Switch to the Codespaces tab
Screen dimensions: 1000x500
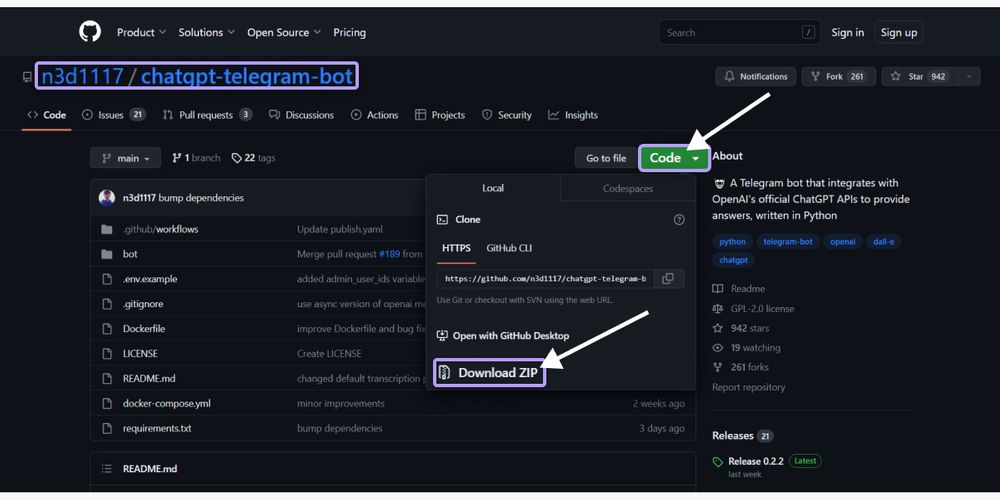pos(627,188)
